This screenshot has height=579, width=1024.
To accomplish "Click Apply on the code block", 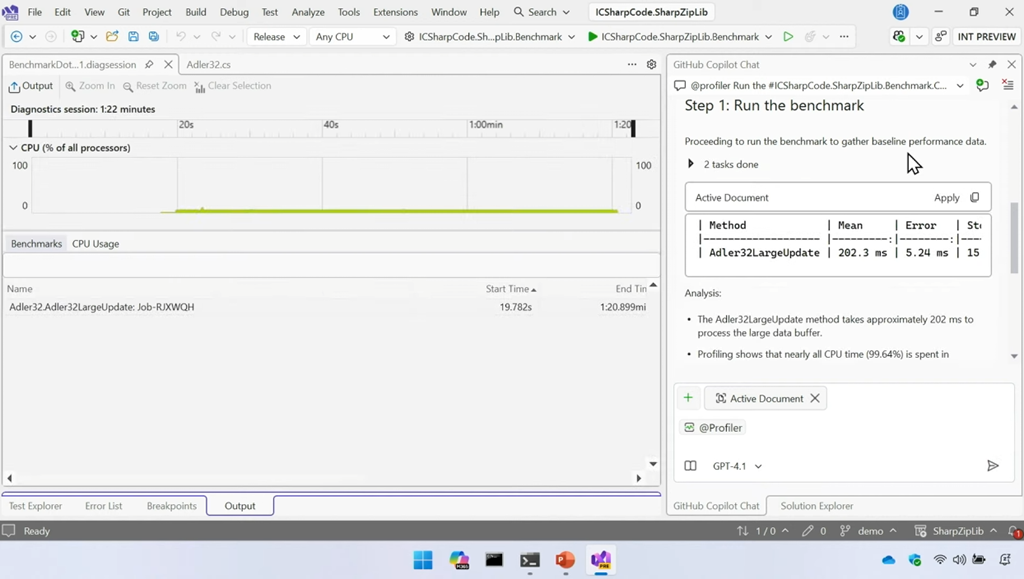I will (x=946, y=198).
